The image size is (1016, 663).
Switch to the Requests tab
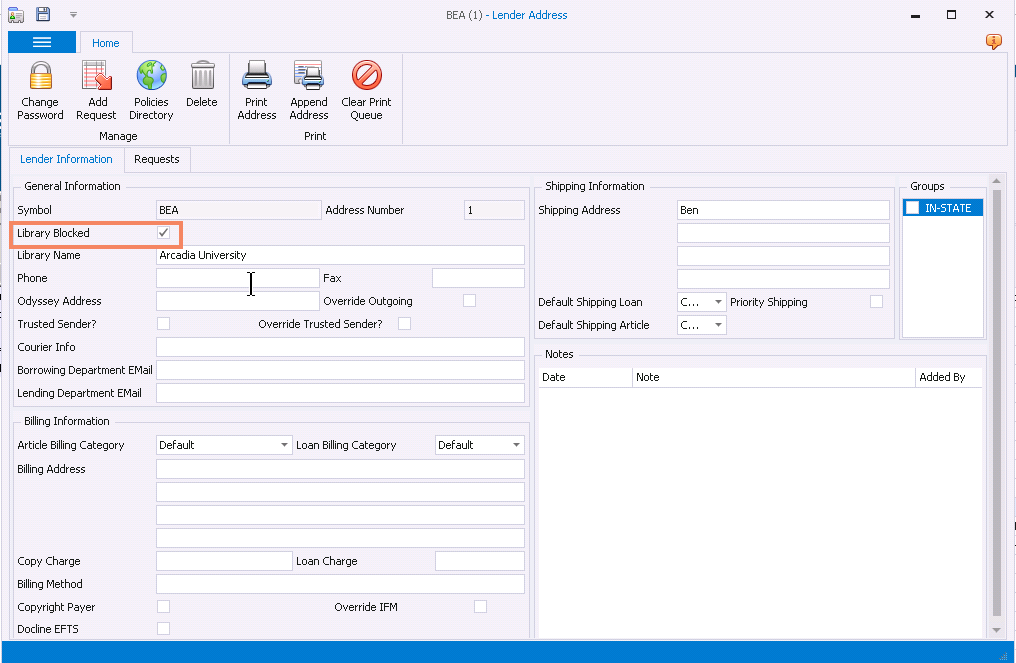tap(157, 159)
